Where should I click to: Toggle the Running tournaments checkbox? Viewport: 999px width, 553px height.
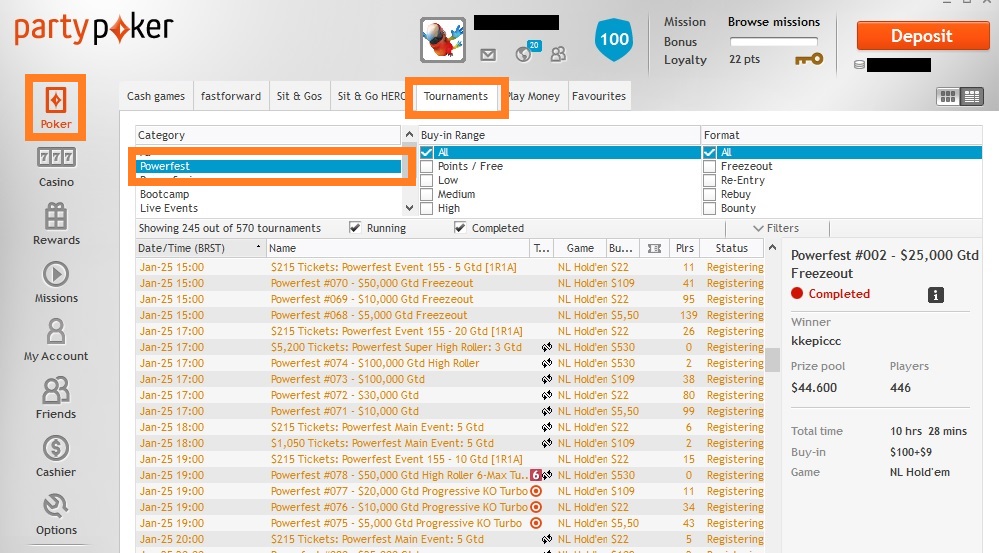coord(355,227)
